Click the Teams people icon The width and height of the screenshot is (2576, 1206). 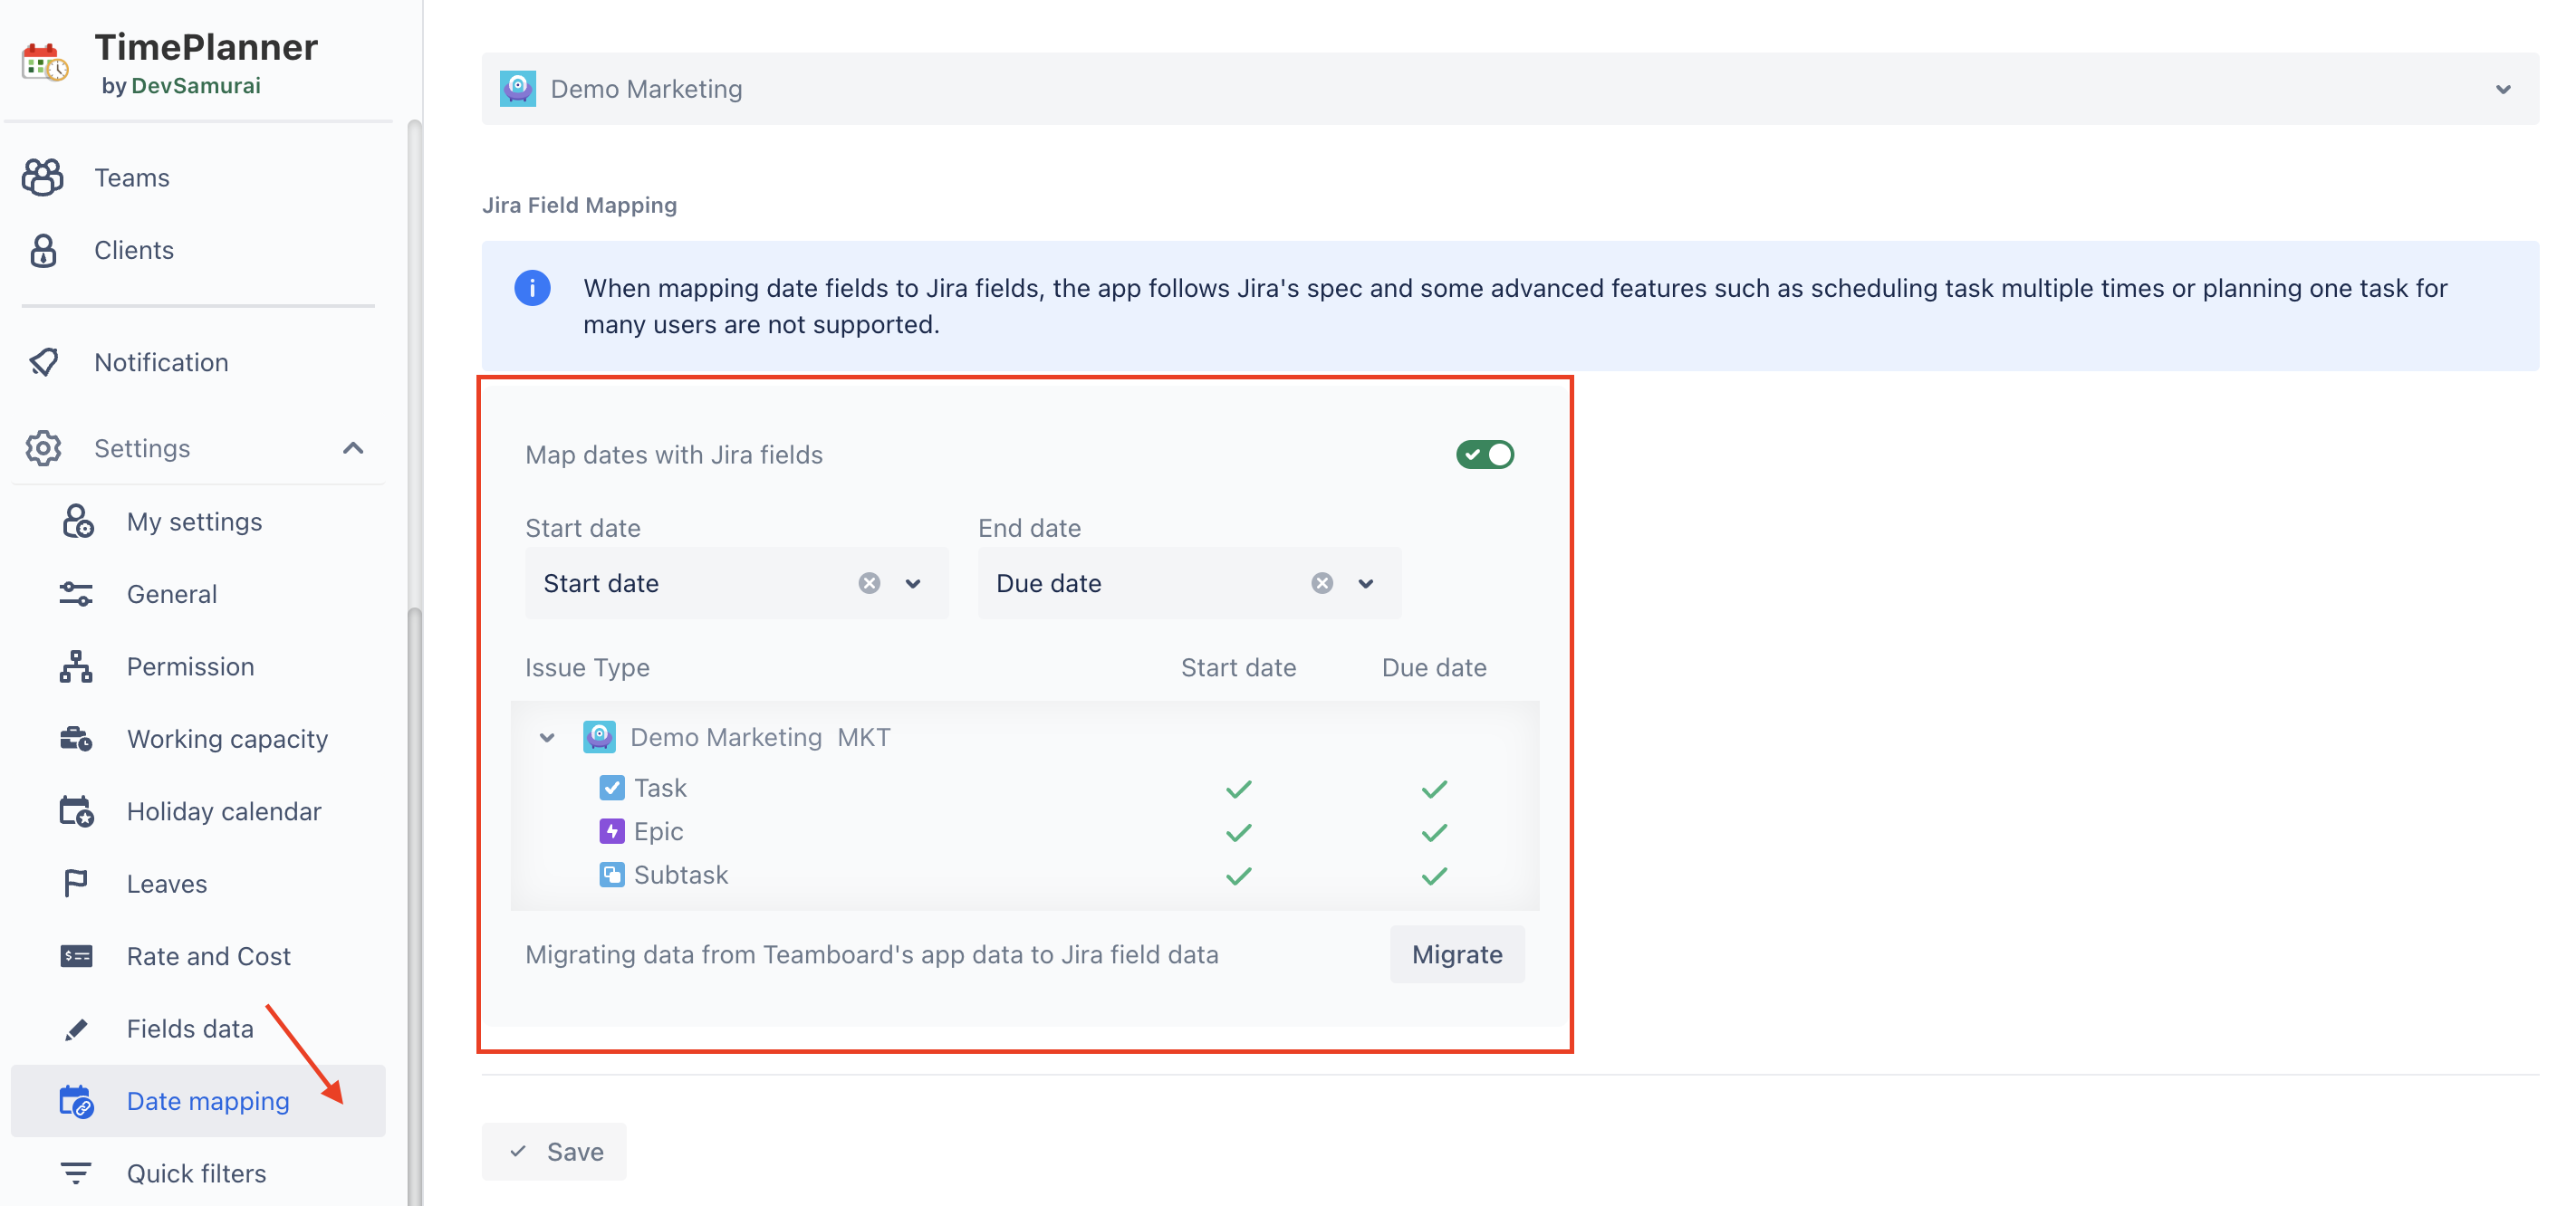pyautogui.click(x=43, y=177)
